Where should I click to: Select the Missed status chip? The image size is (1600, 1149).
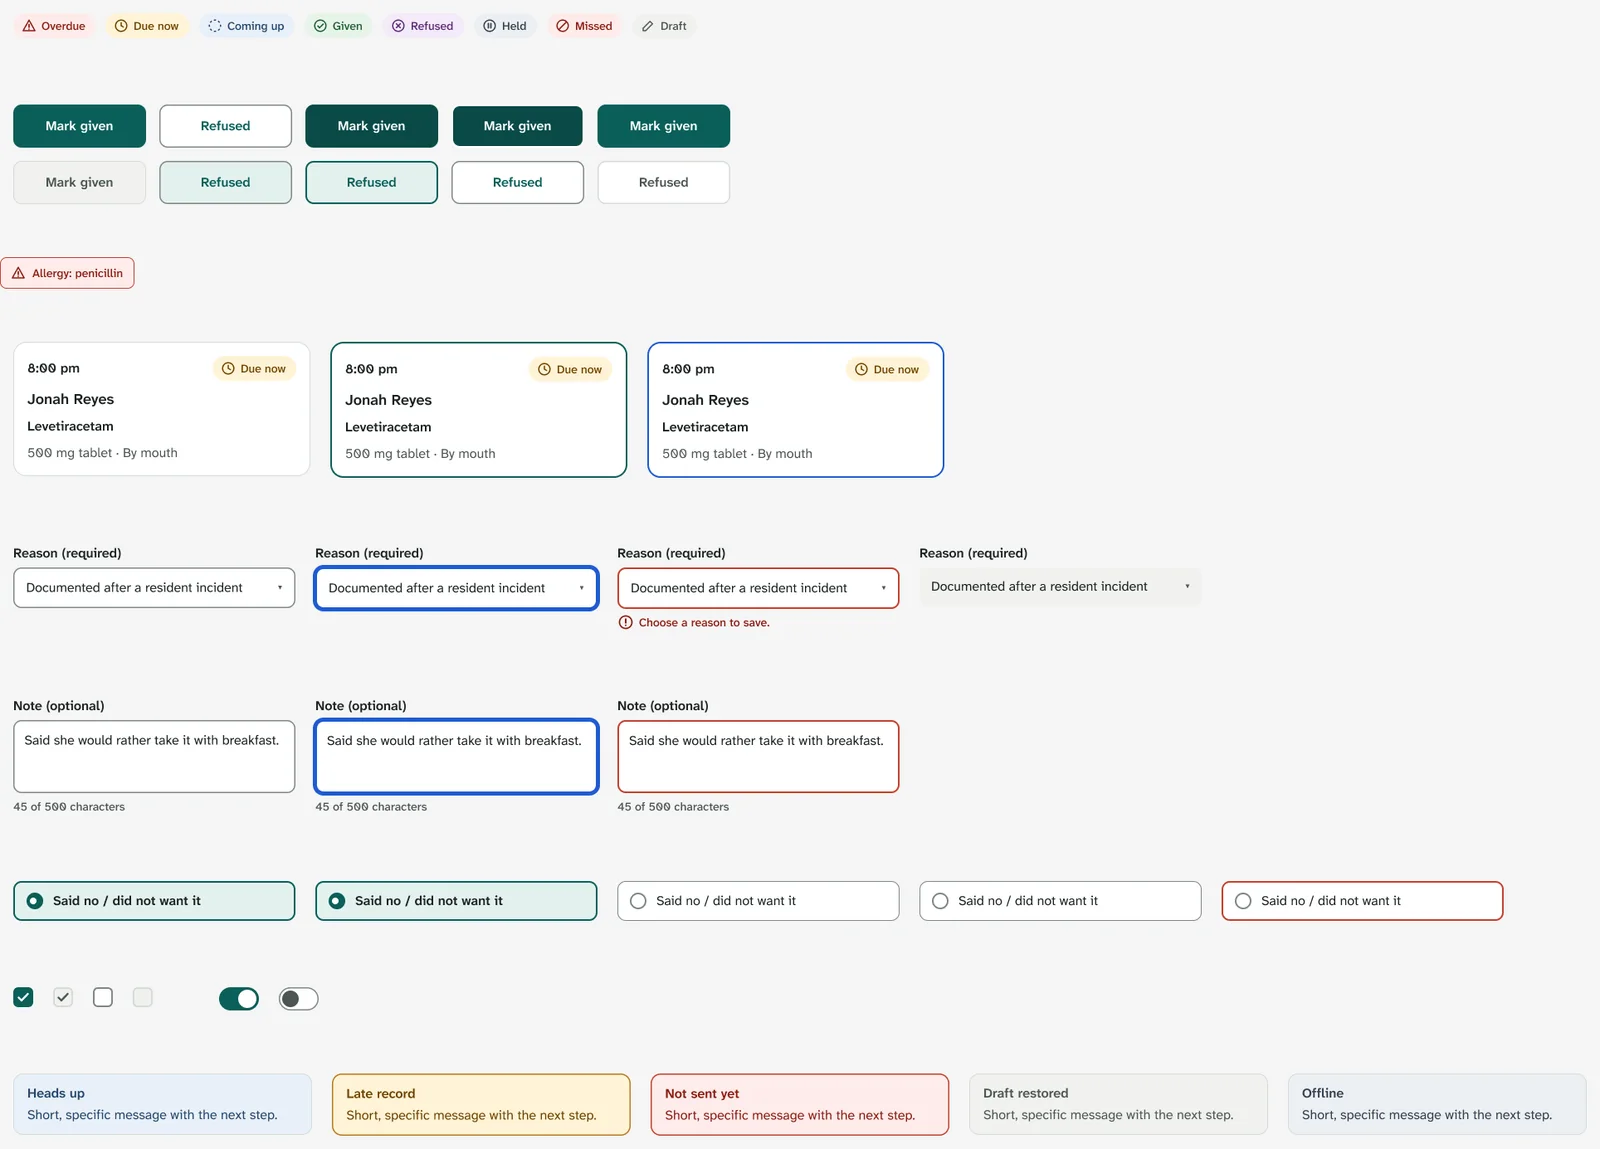584,26
